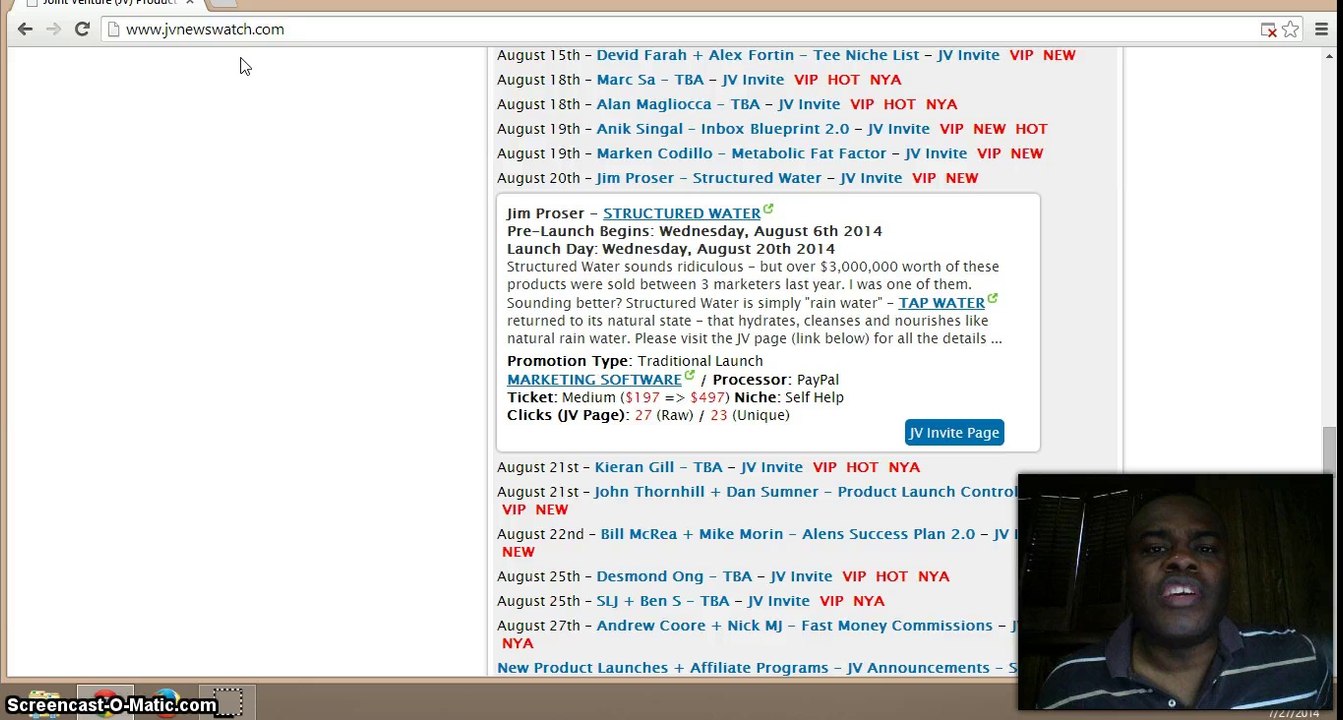Open the TAP WATER link
The image size is (1343, 720).
point(942,303)
